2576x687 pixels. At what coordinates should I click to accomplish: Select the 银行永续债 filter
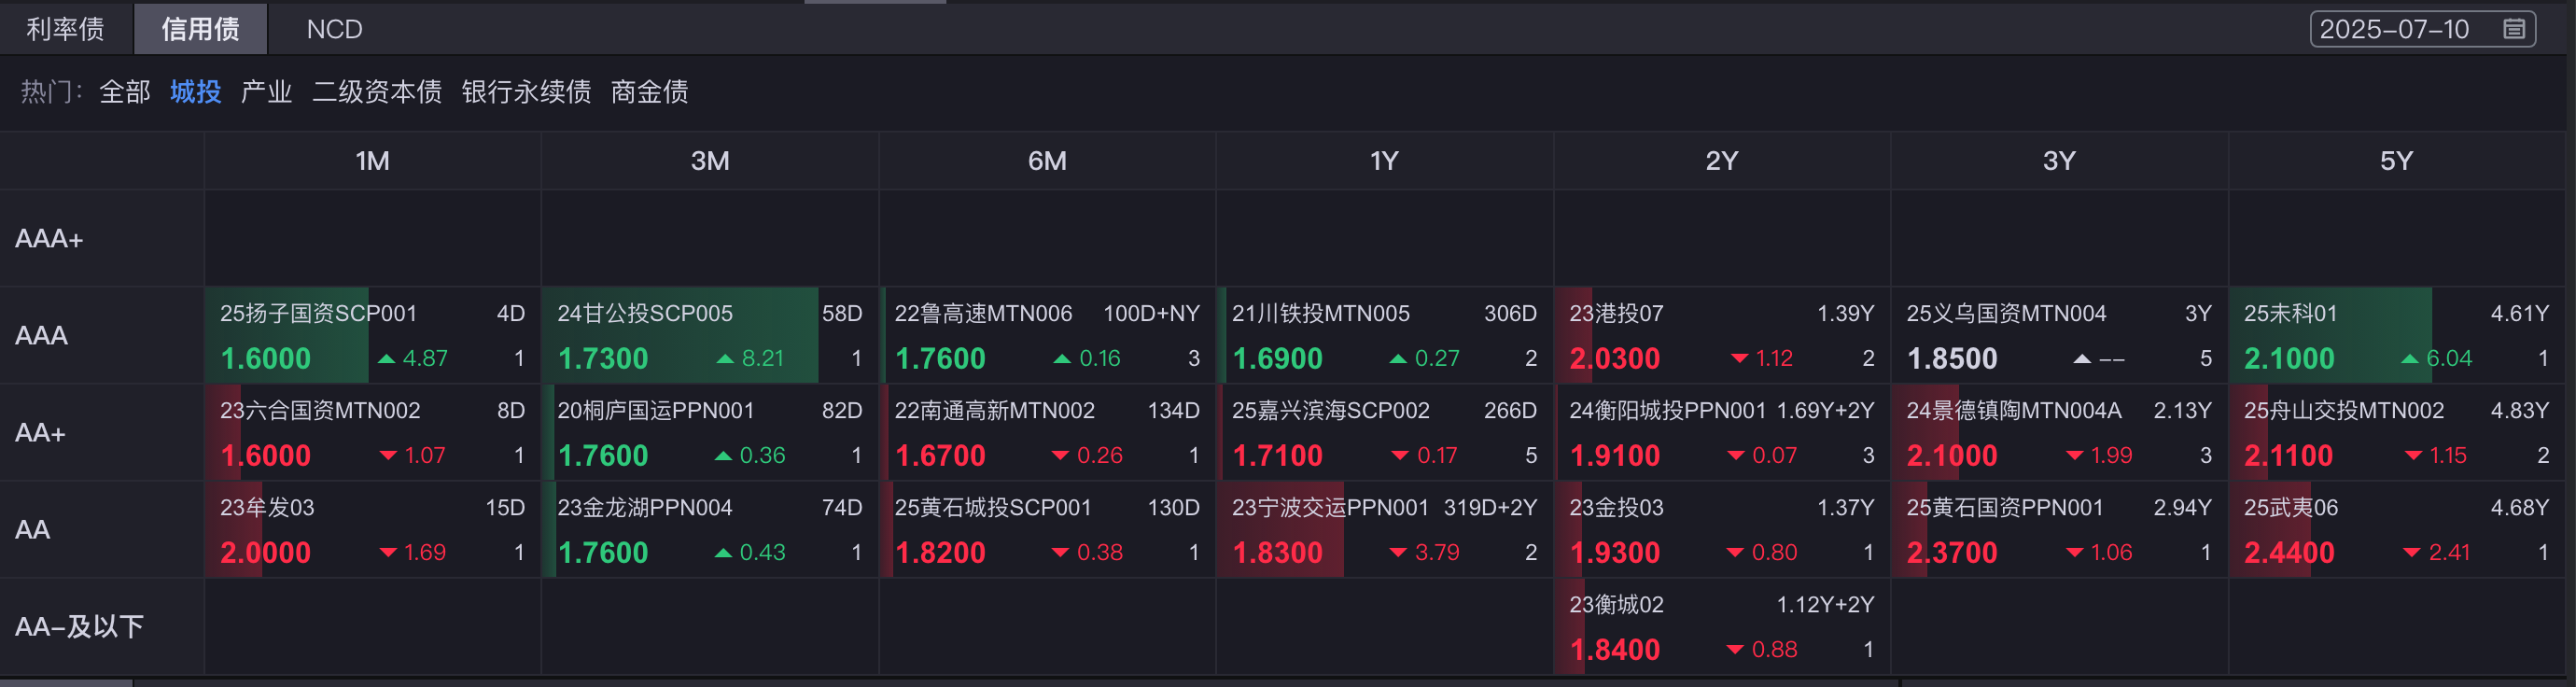click(526, 92)
